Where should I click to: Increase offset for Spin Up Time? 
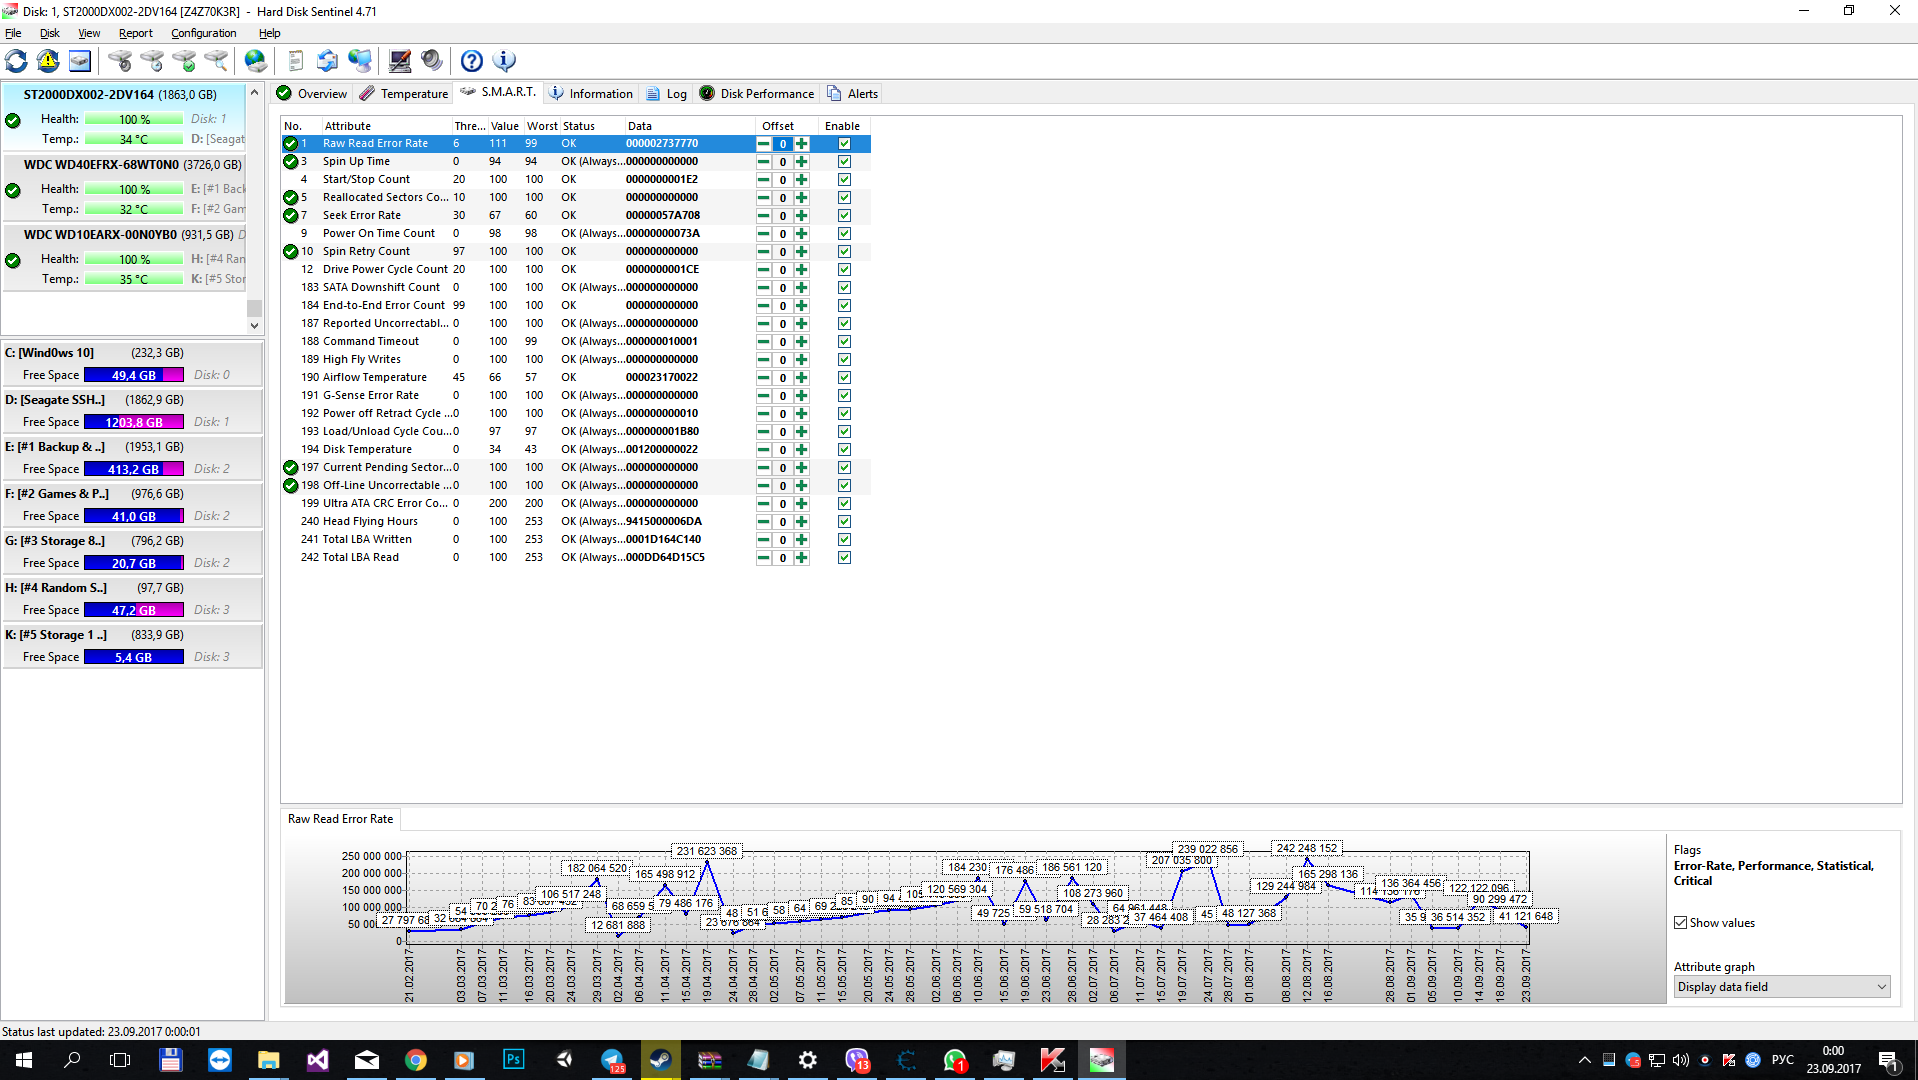click(801, 162)
